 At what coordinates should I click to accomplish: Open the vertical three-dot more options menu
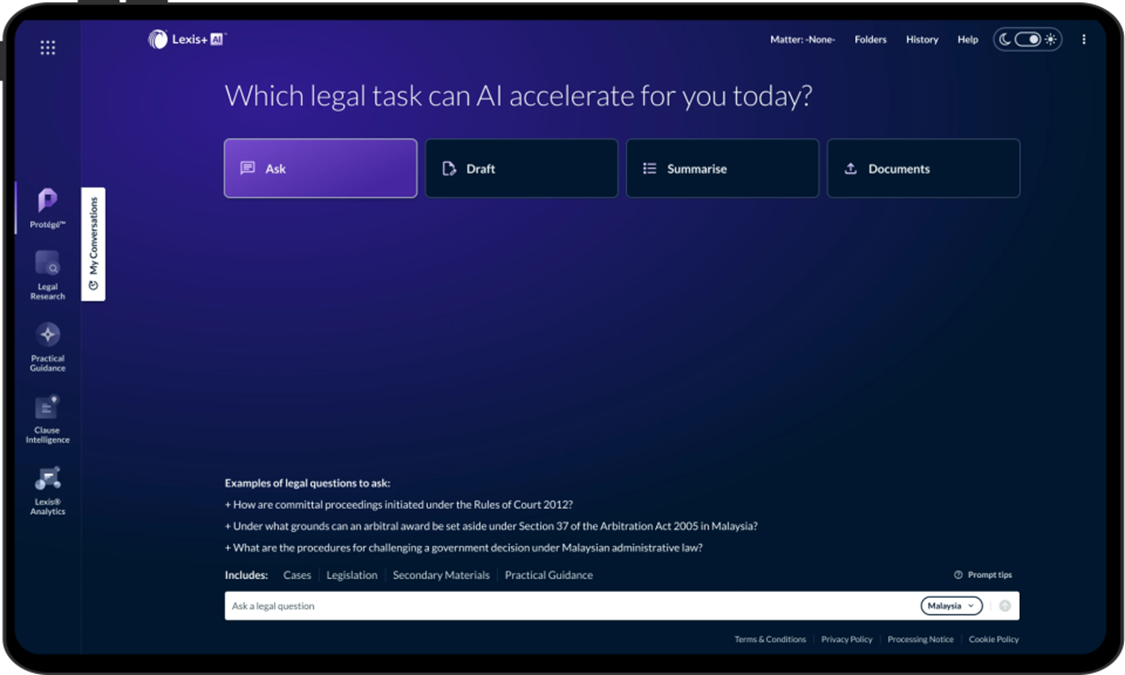[x=1083, y=40]
